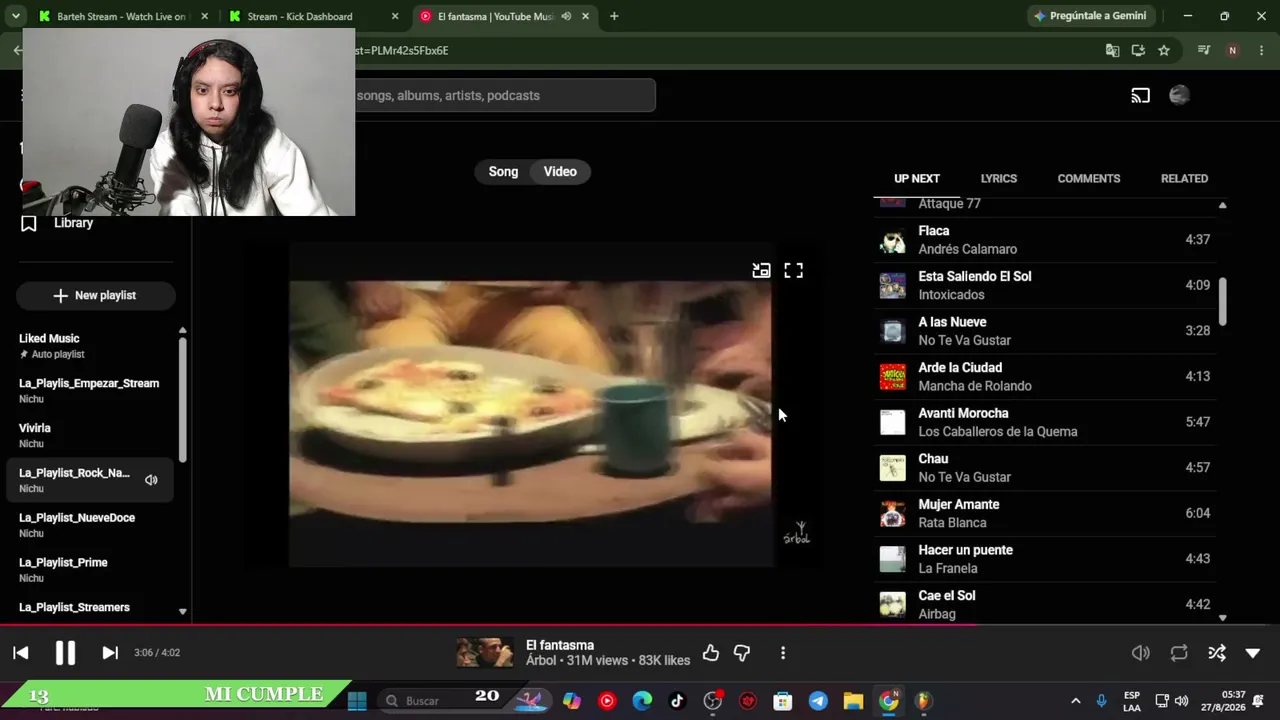1280x720 pixels.
Task: Open the Lyrics tab
Action: tap(999, 179)
